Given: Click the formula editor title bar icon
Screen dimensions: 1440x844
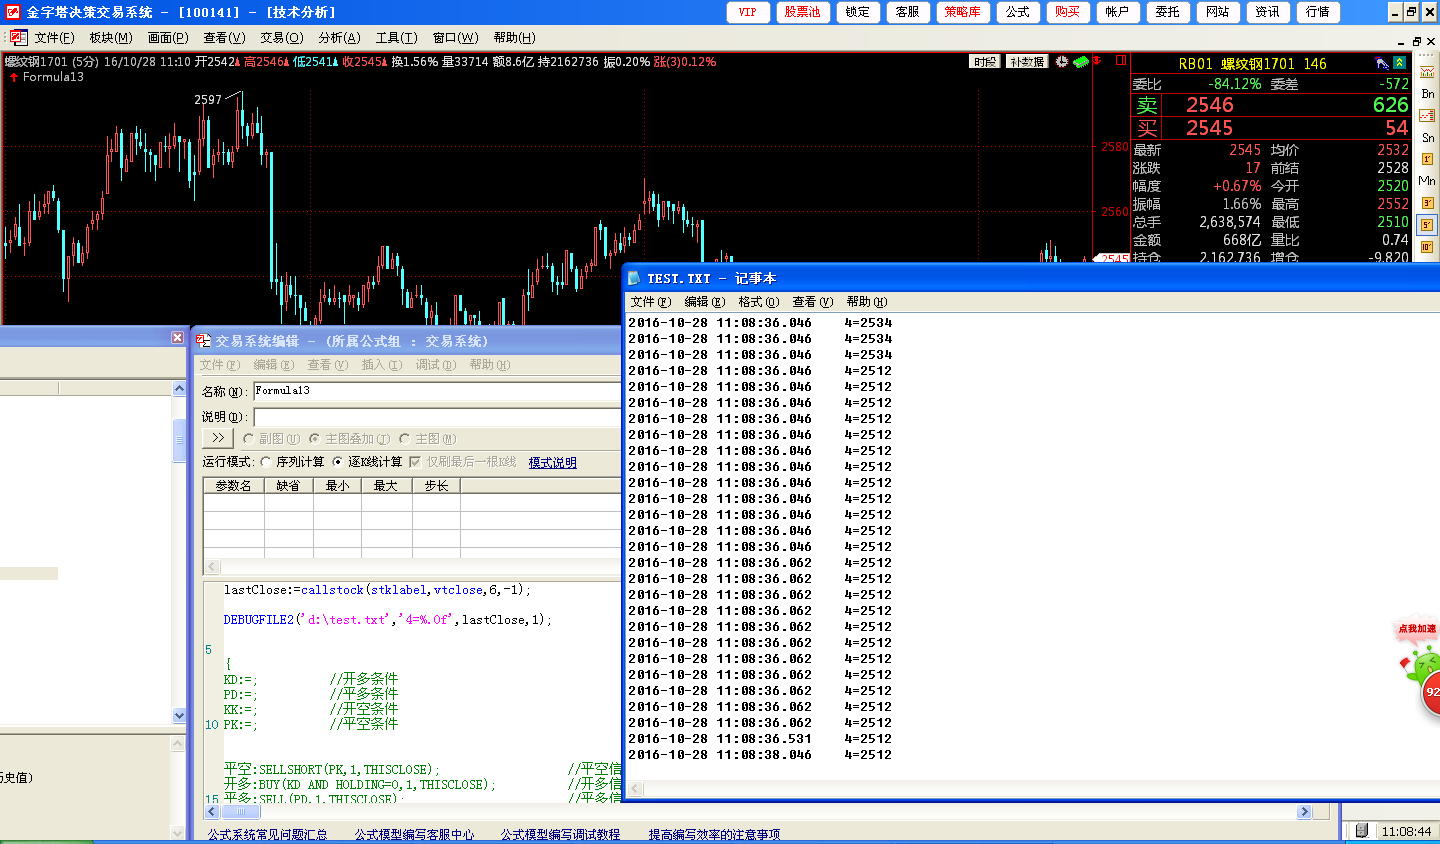Looking at the screenshot, I should point(203,341).
